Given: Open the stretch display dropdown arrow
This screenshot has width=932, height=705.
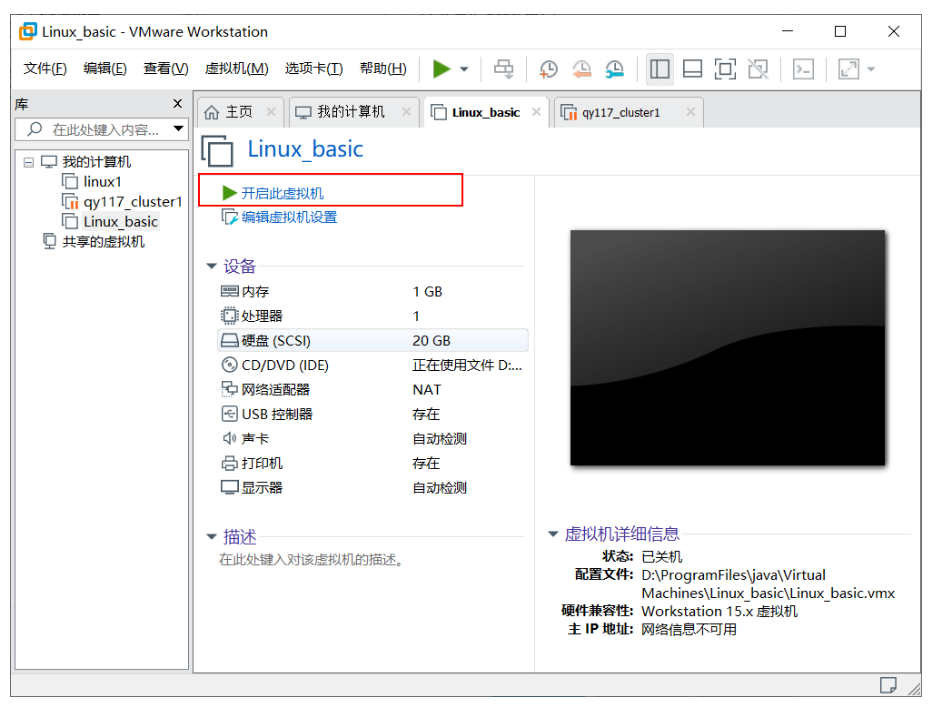Looking at the screenshot, I should pos(871,69).
